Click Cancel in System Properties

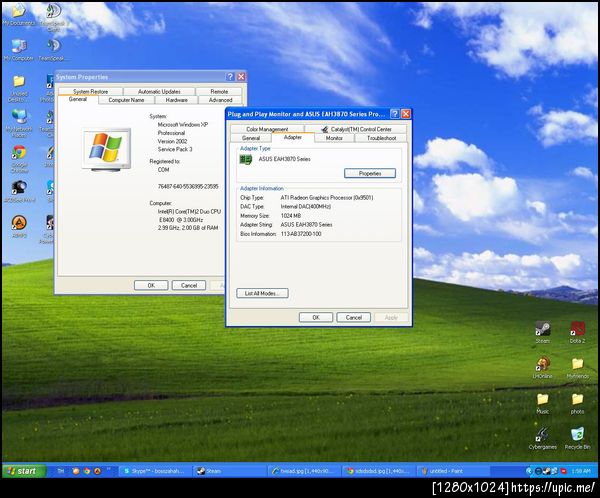(x=189, y=285)
